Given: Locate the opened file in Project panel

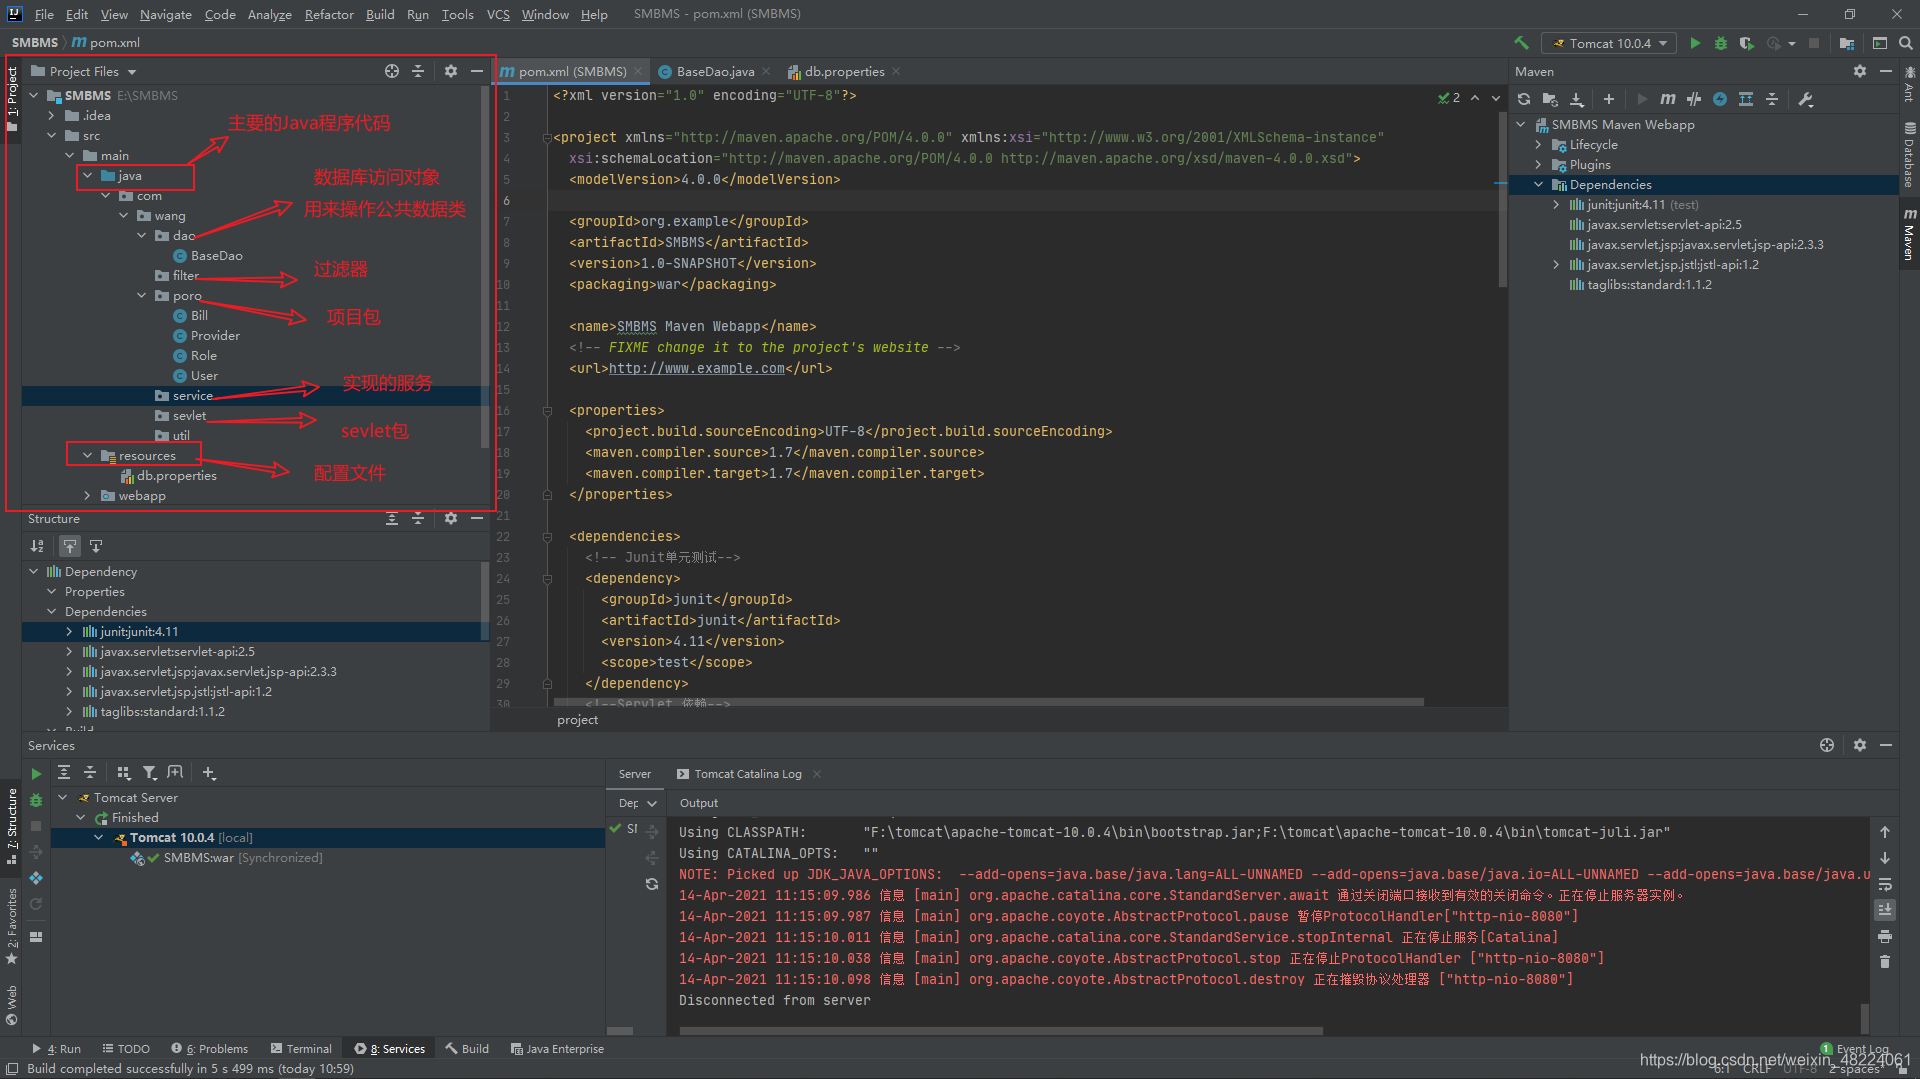Looking at the screenshot, I should point(392,71).
